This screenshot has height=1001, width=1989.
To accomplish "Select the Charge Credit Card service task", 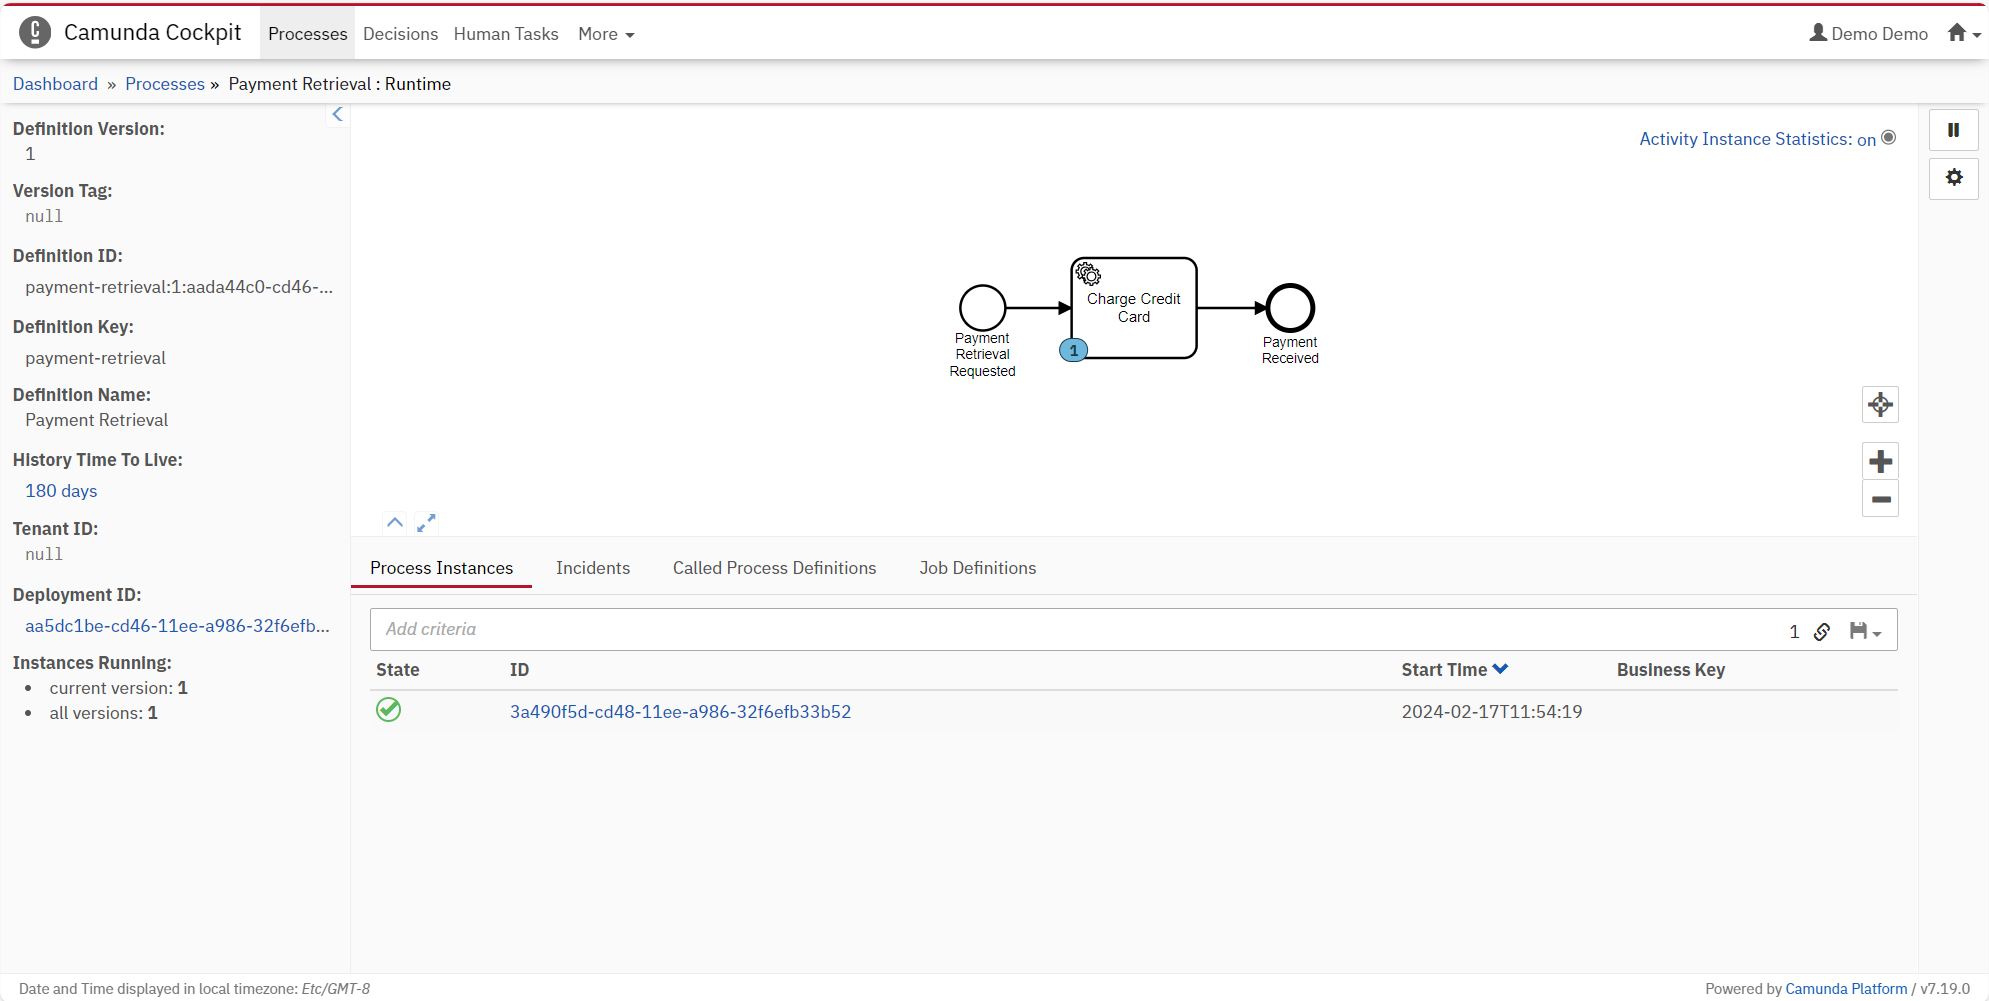I will click(1134, 308).
